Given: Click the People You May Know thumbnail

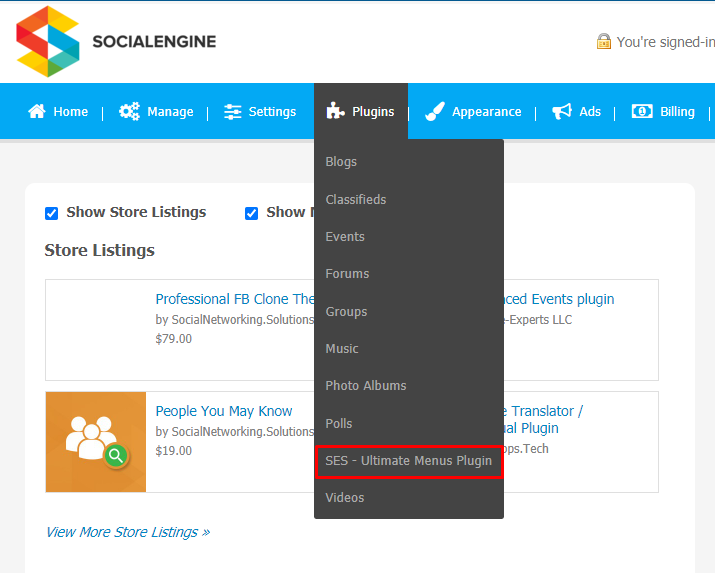Looking at the screenshot, I should [x=96, y=442].
